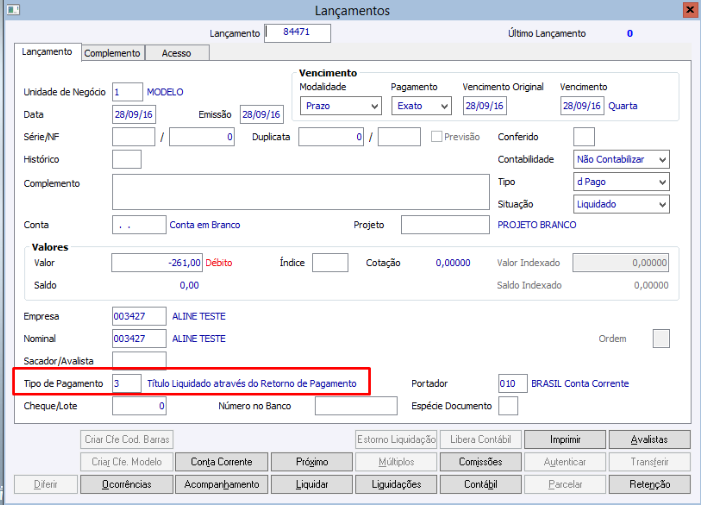Image resolution: width=703 pixels, height=505 pixels.
Task: Check the Conferido box
Action: click(584, 137)
